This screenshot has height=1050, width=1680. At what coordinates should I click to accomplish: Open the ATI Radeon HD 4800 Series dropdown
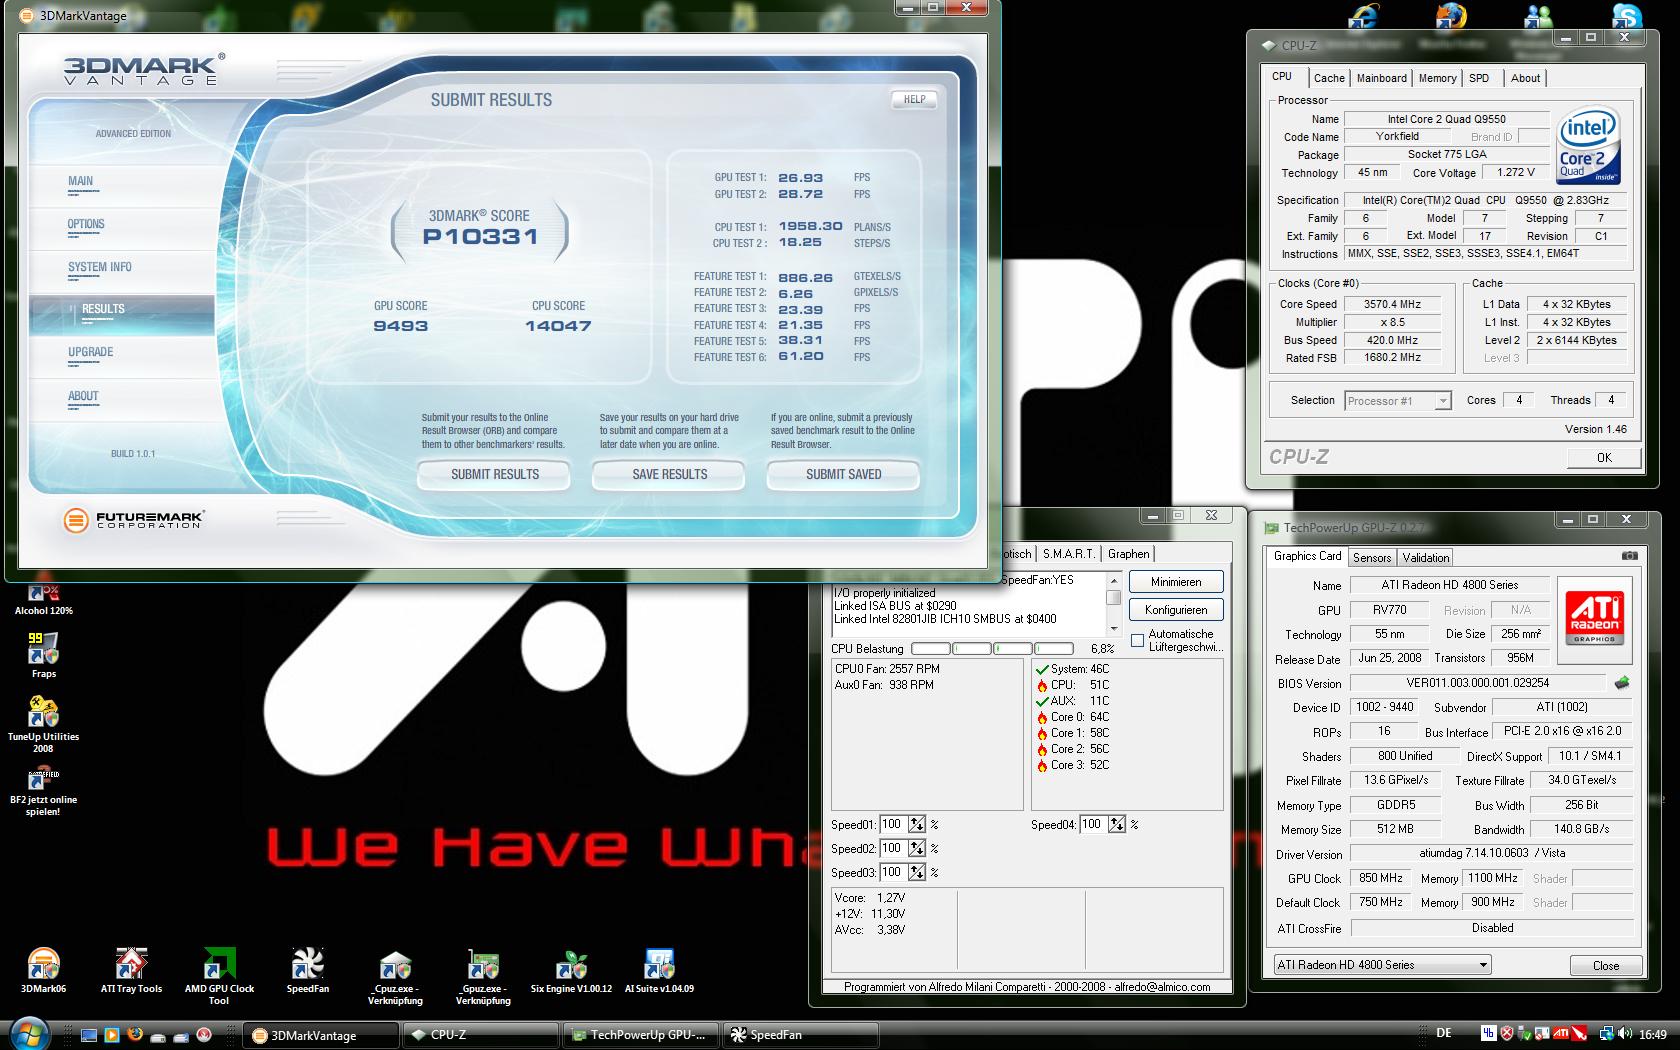(1382, 965)
